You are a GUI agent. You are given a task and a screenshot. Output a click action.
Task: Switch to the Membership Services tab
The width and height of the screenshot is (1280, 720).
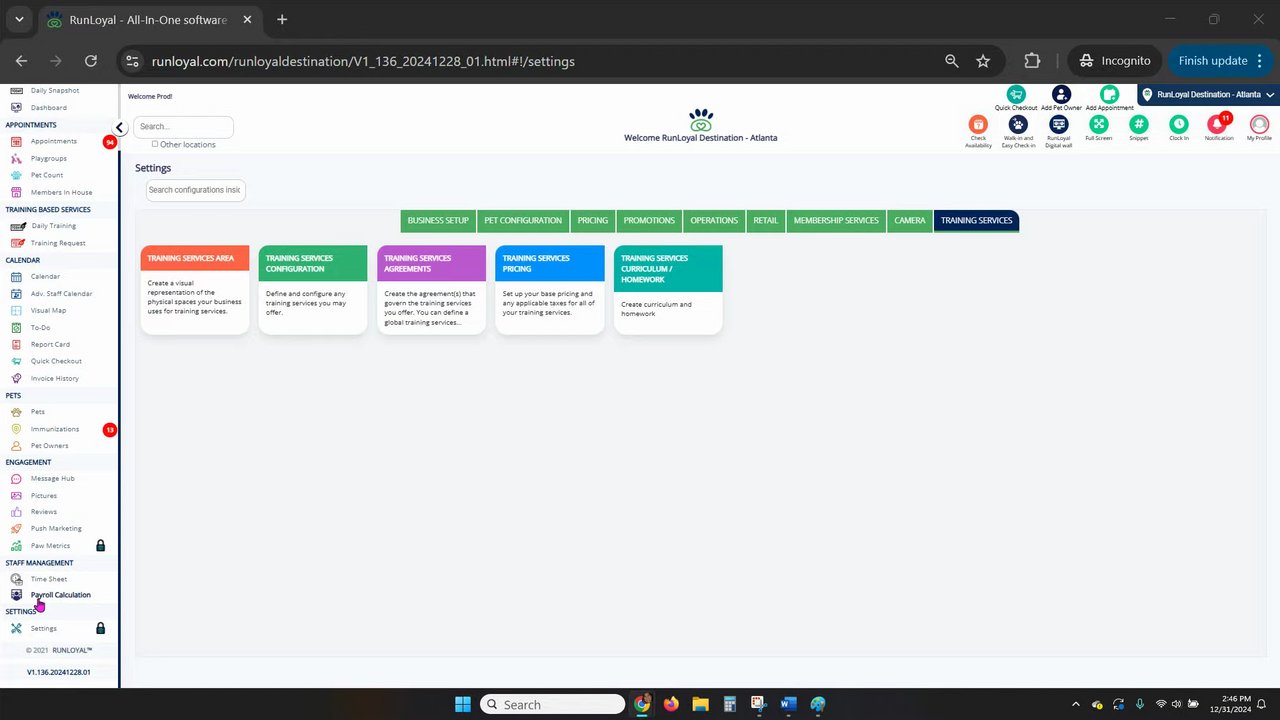coord(836,220)
